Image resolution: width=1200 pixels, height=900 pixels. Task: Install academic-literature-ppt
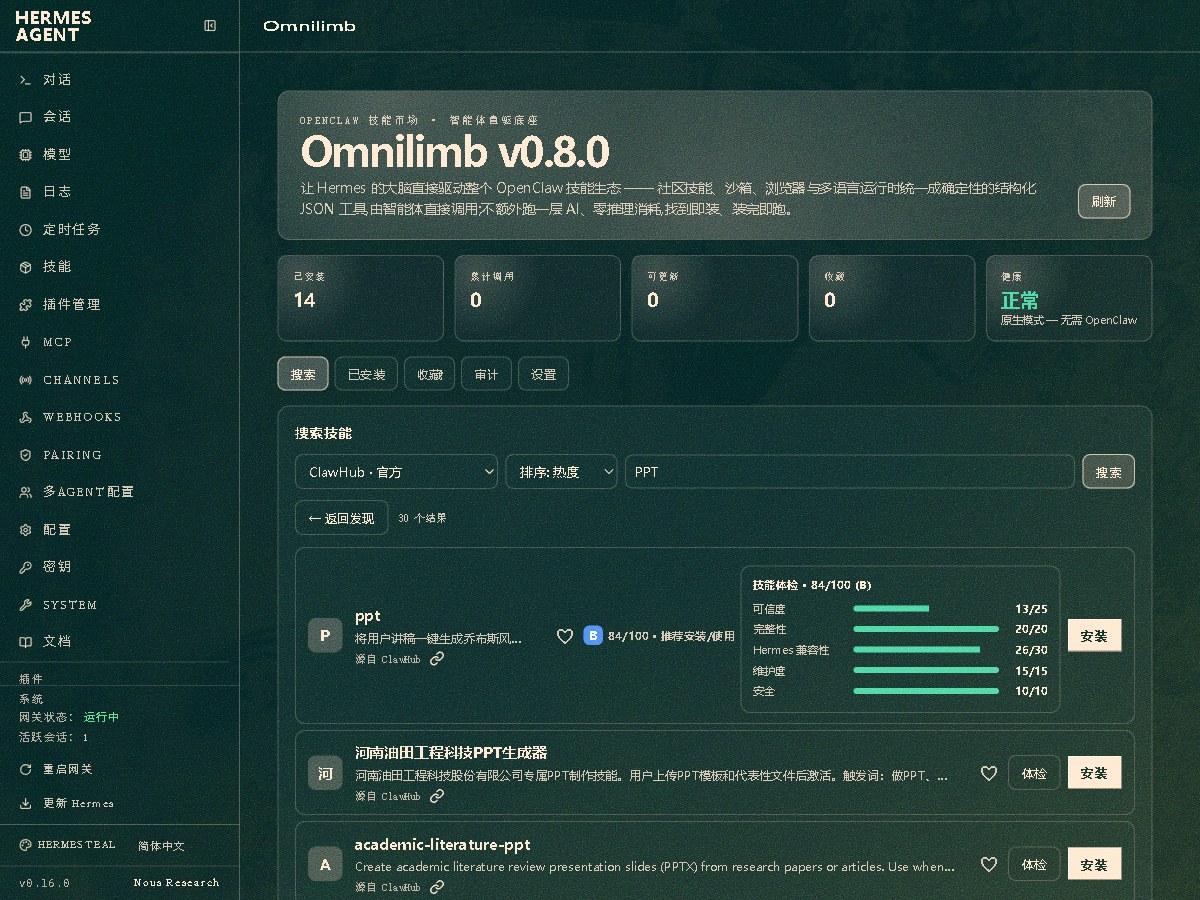1094,864
